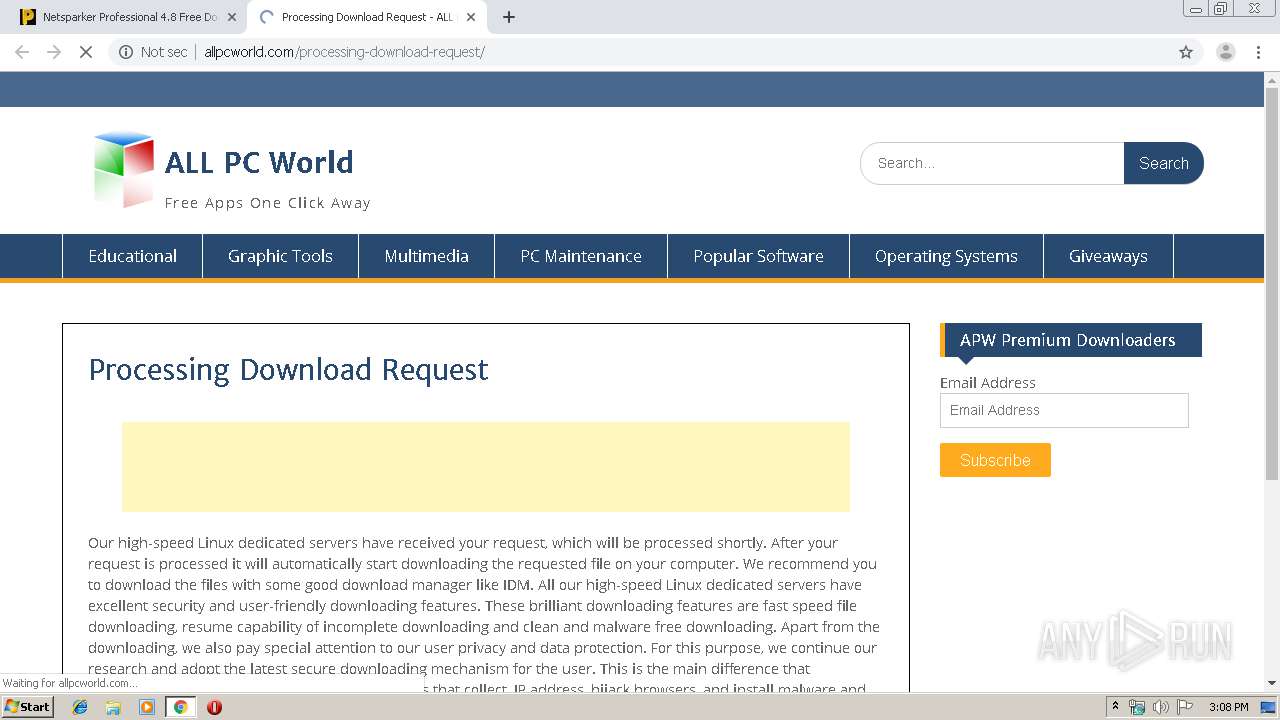The image size is (1280, 720).
Task: Browse the PC Maintenance category
Action: tap(581, 256)
